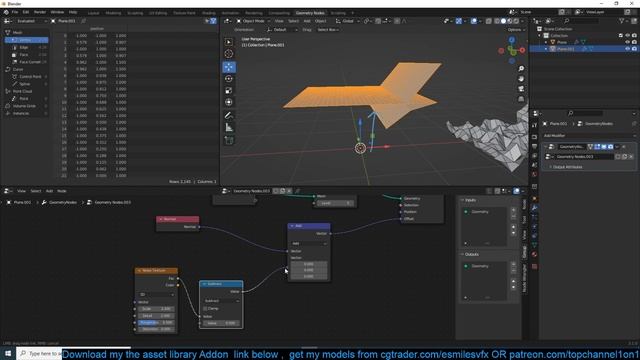This screenshot has height=360, width=640.
Task: Enable Clamp checkbox in Subtract node
Action: coord(205,309)
